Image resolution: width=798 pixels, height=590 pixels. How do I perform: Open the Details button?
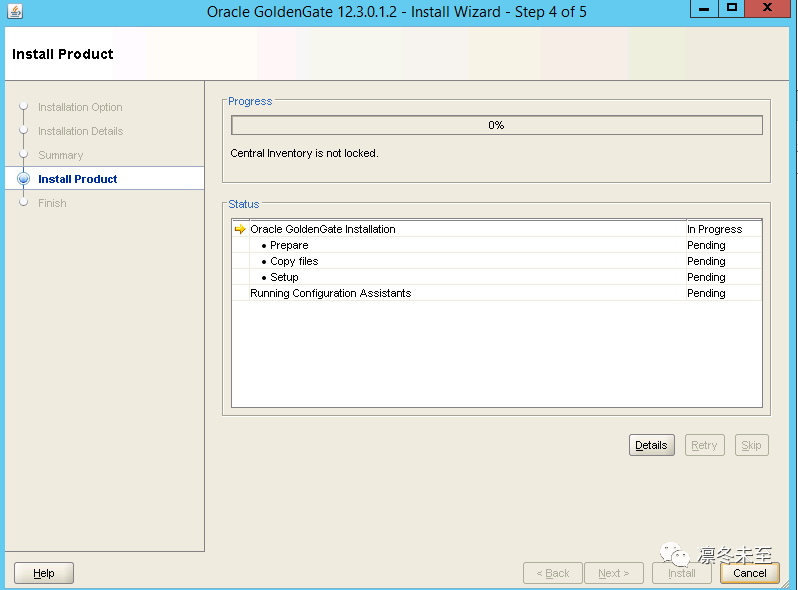tap(651, 445)
